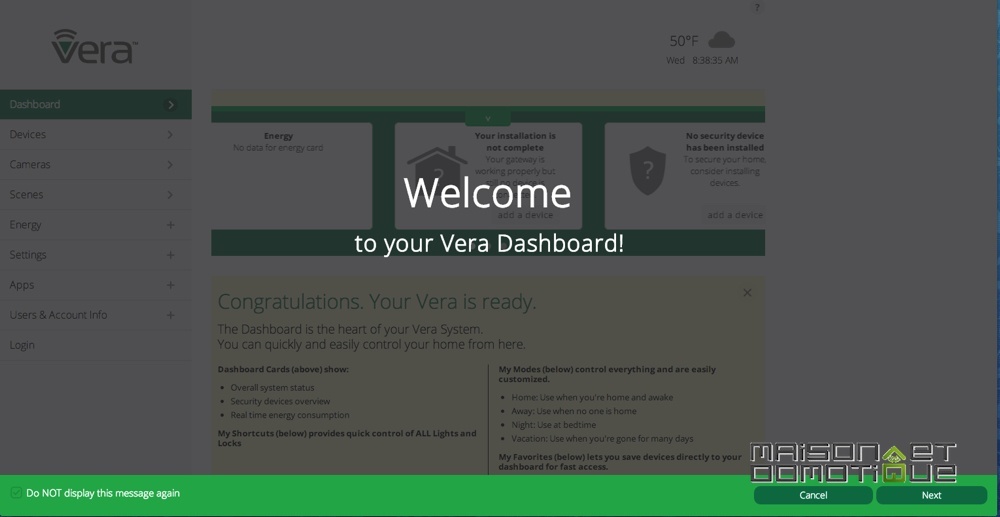Expand the Apps plus sign
This screenshot has width=1000, height=517.
[170, 285]
